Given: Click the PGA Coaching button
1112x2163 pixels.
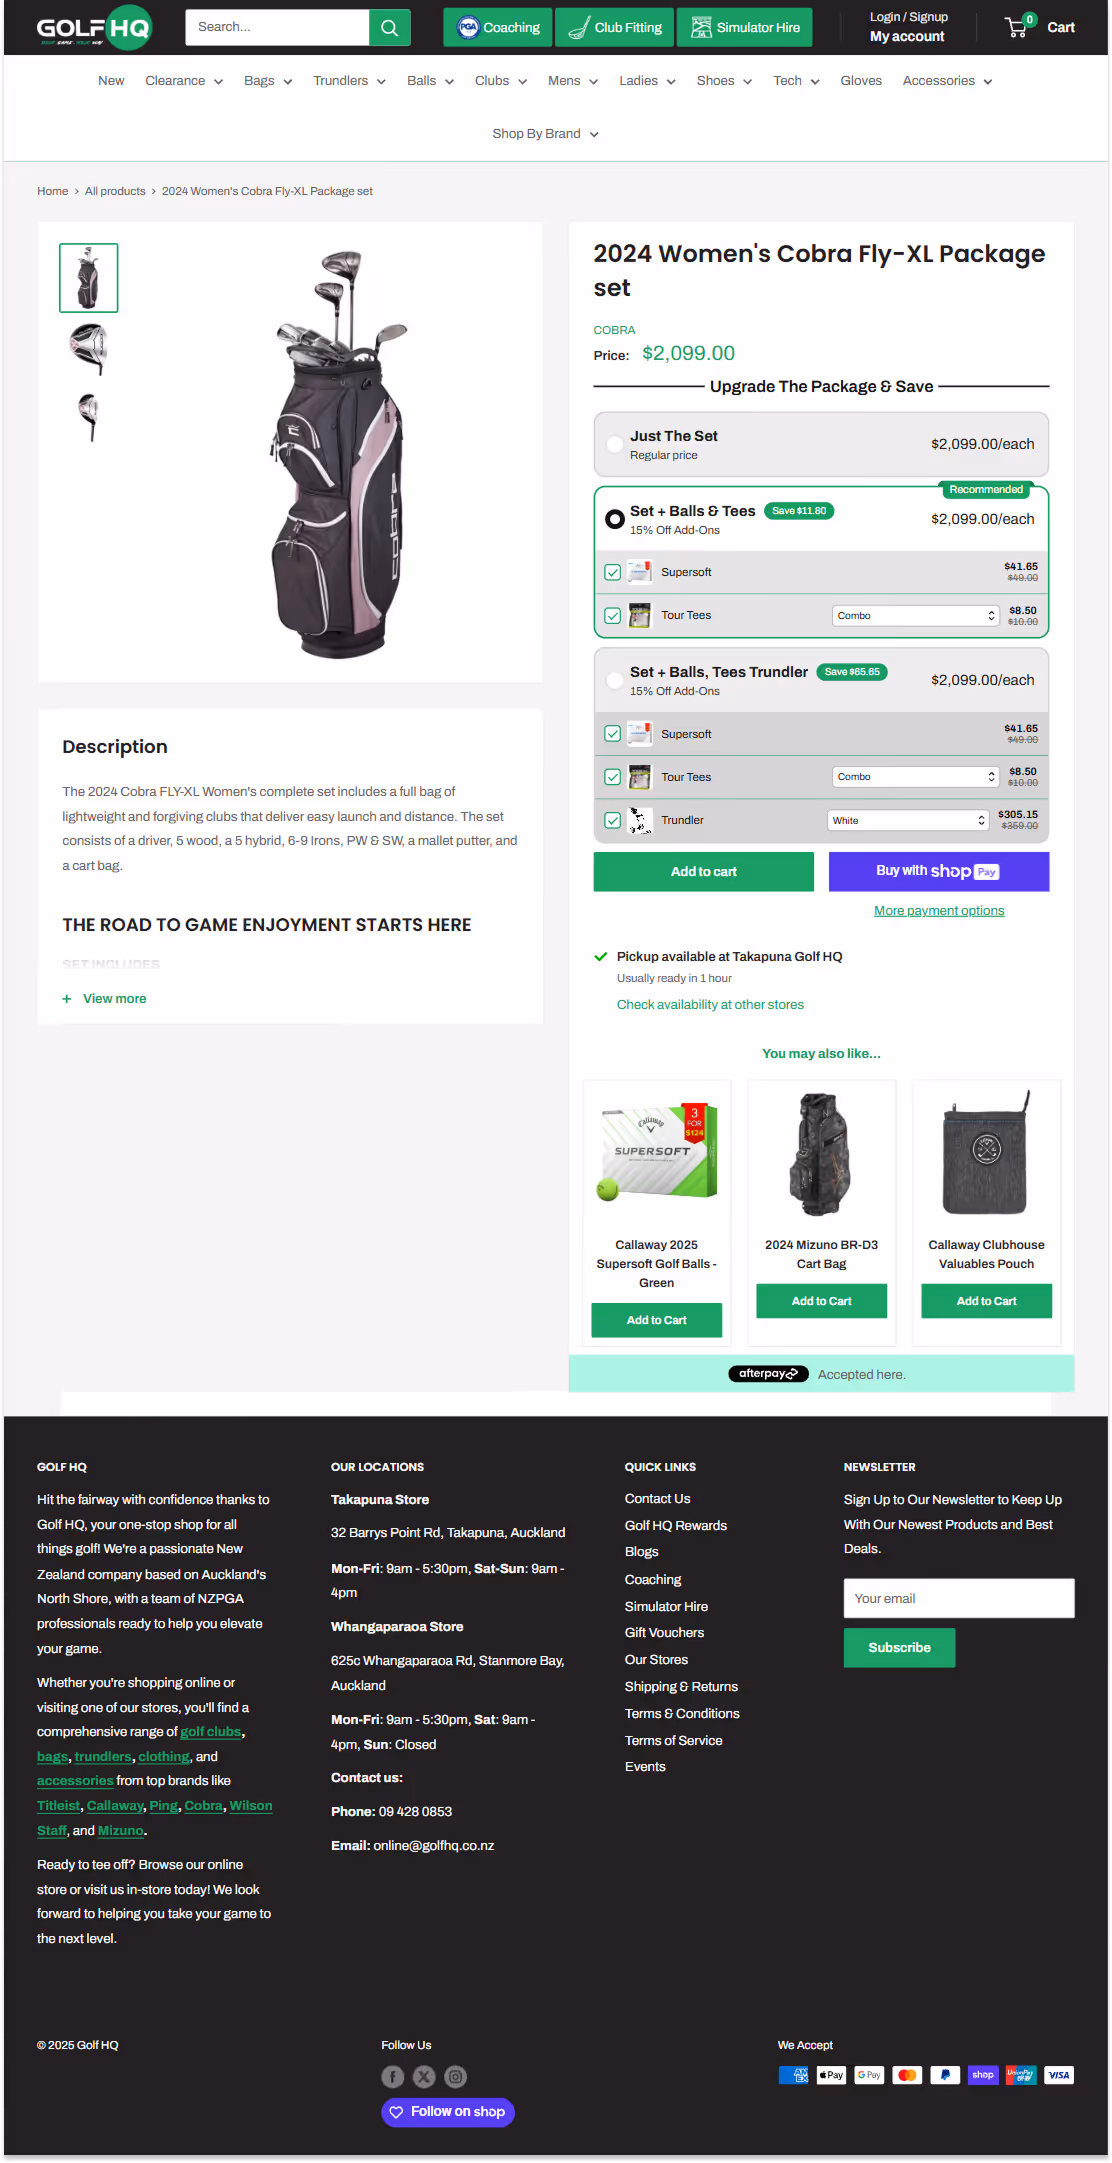Looking at the screenshot, I should point(498,28).
